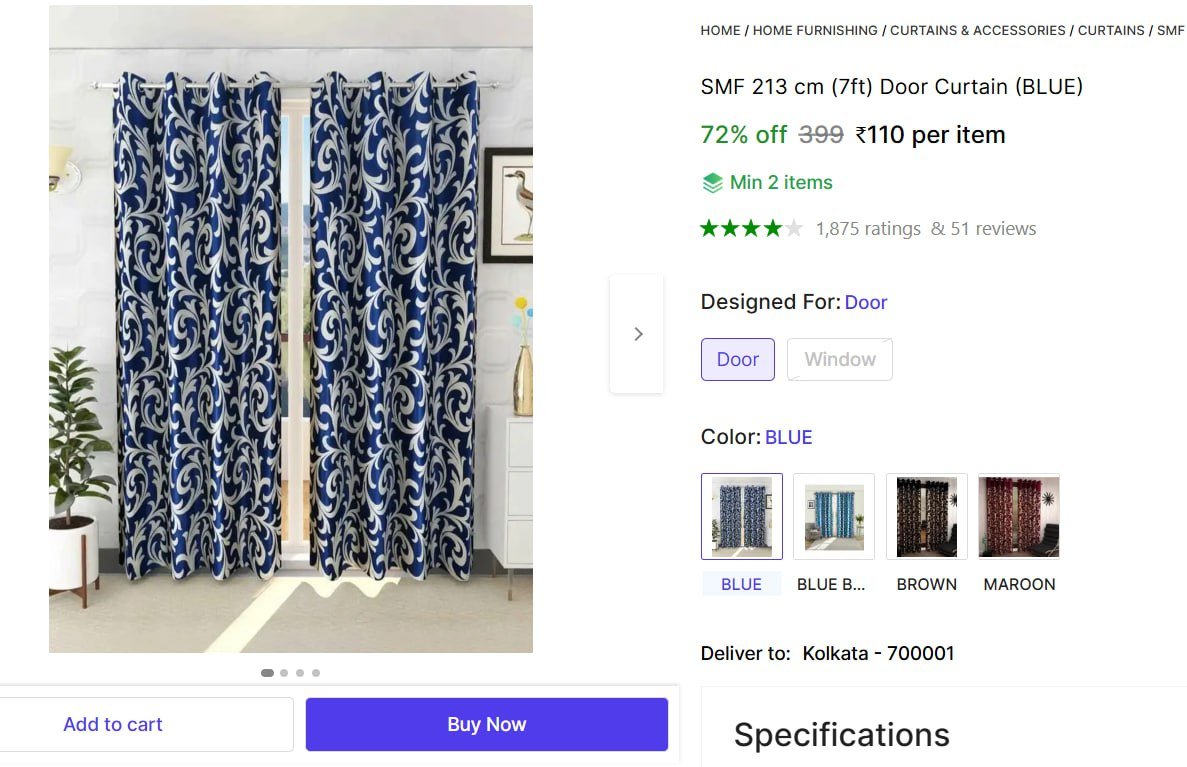View the 1,875 ratings link
Image resolution: width=1187 pixels, height=767 pixels.
click(868, 229)
